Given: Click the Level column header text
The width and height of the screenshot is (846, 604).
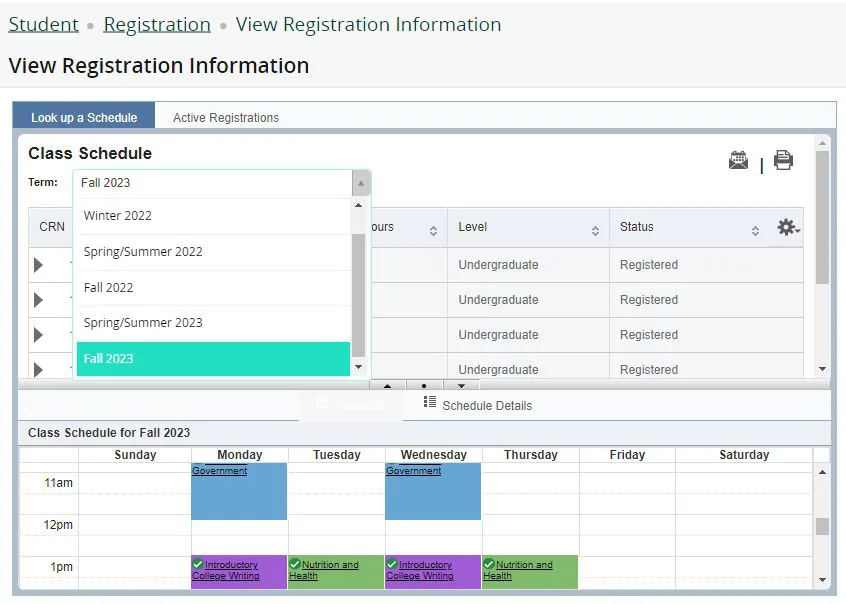Looking at the screenshot, I should (473, 227).
